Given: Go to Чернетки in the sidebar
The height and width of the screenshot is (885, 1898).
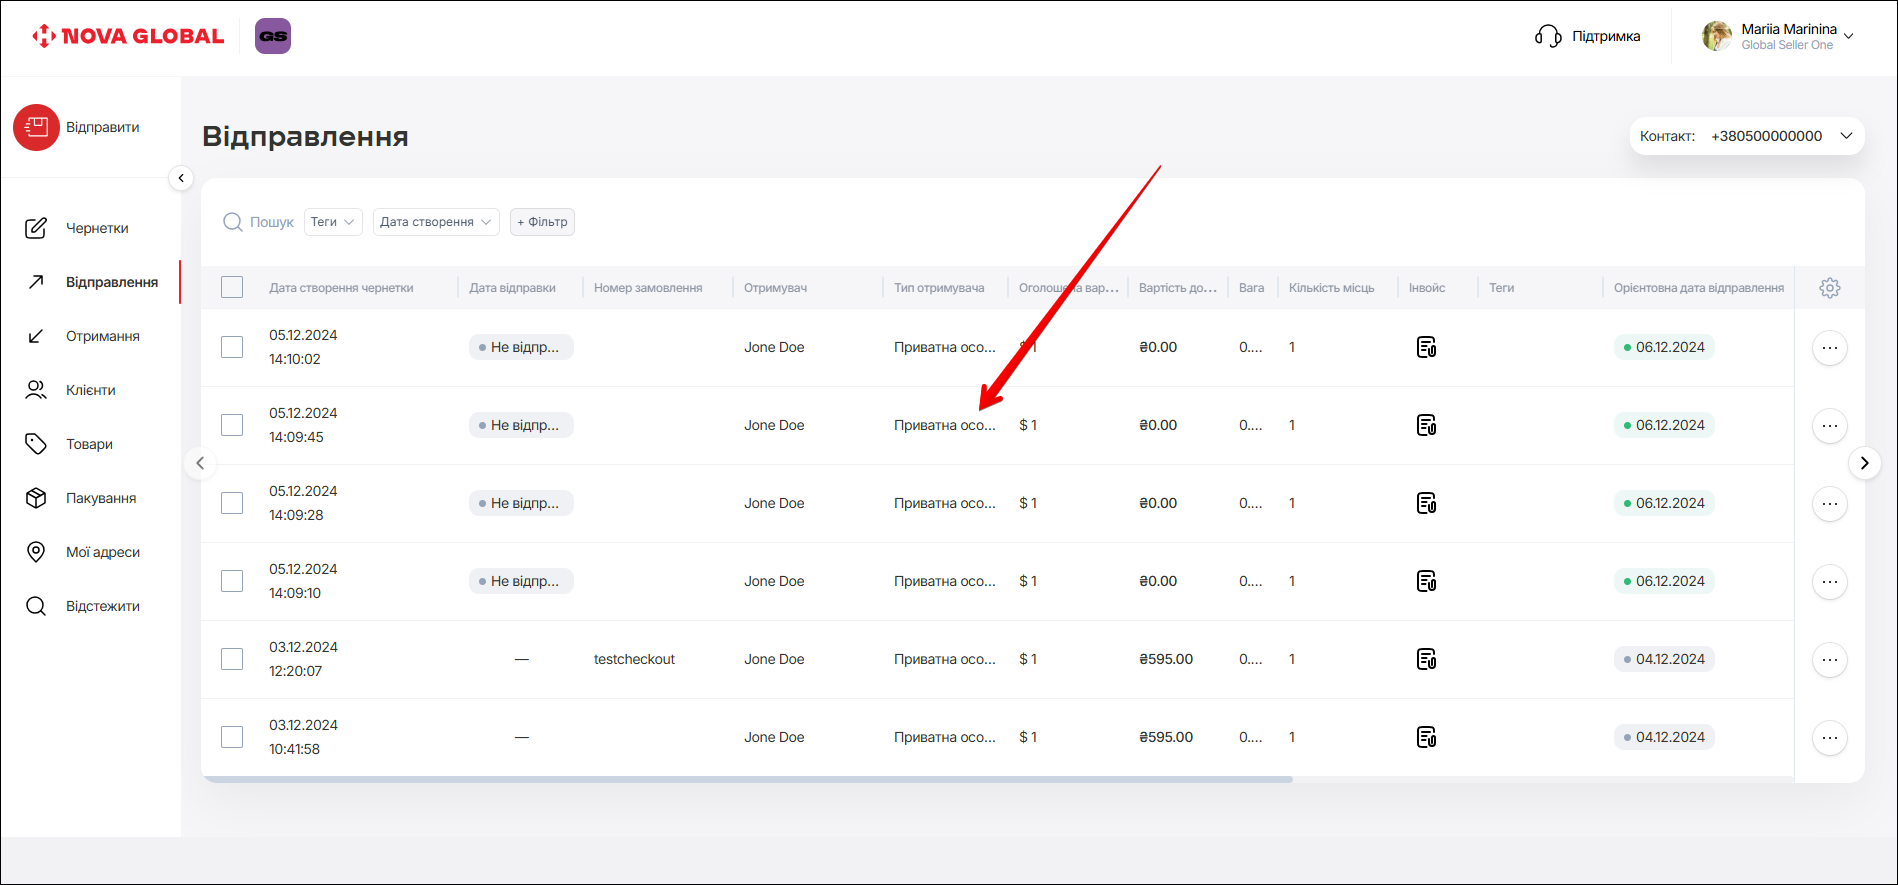Looking at the screenshot, I should (x=97, y=228).
